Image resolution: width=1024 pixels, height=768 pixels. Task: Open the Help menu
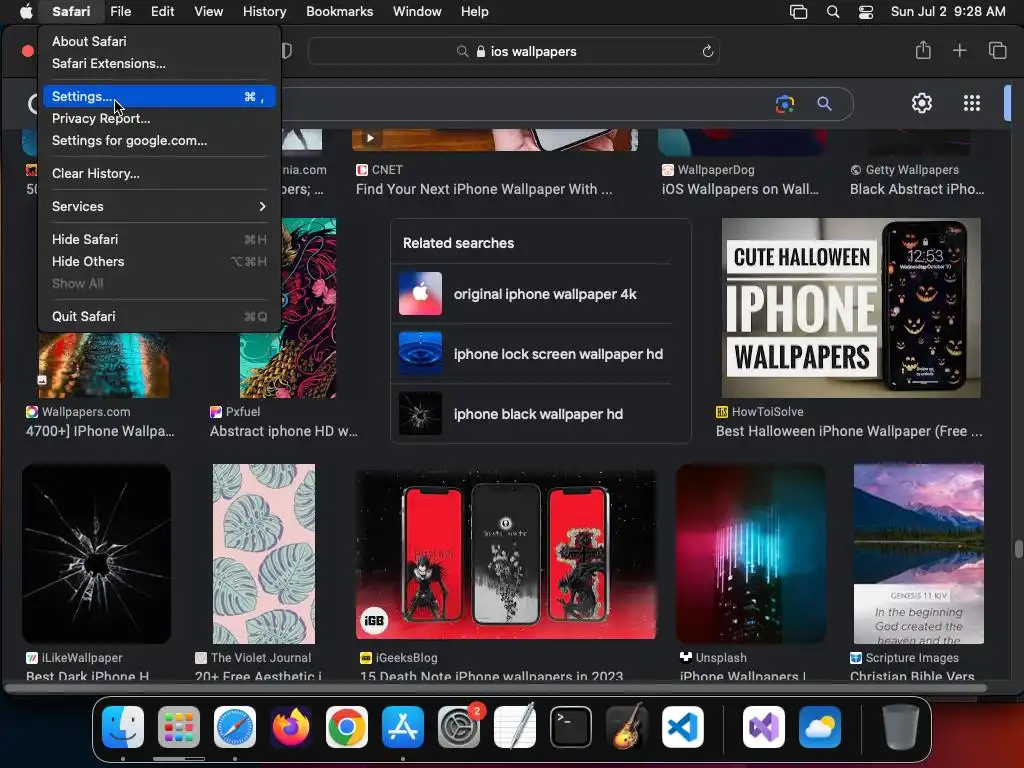474,12
